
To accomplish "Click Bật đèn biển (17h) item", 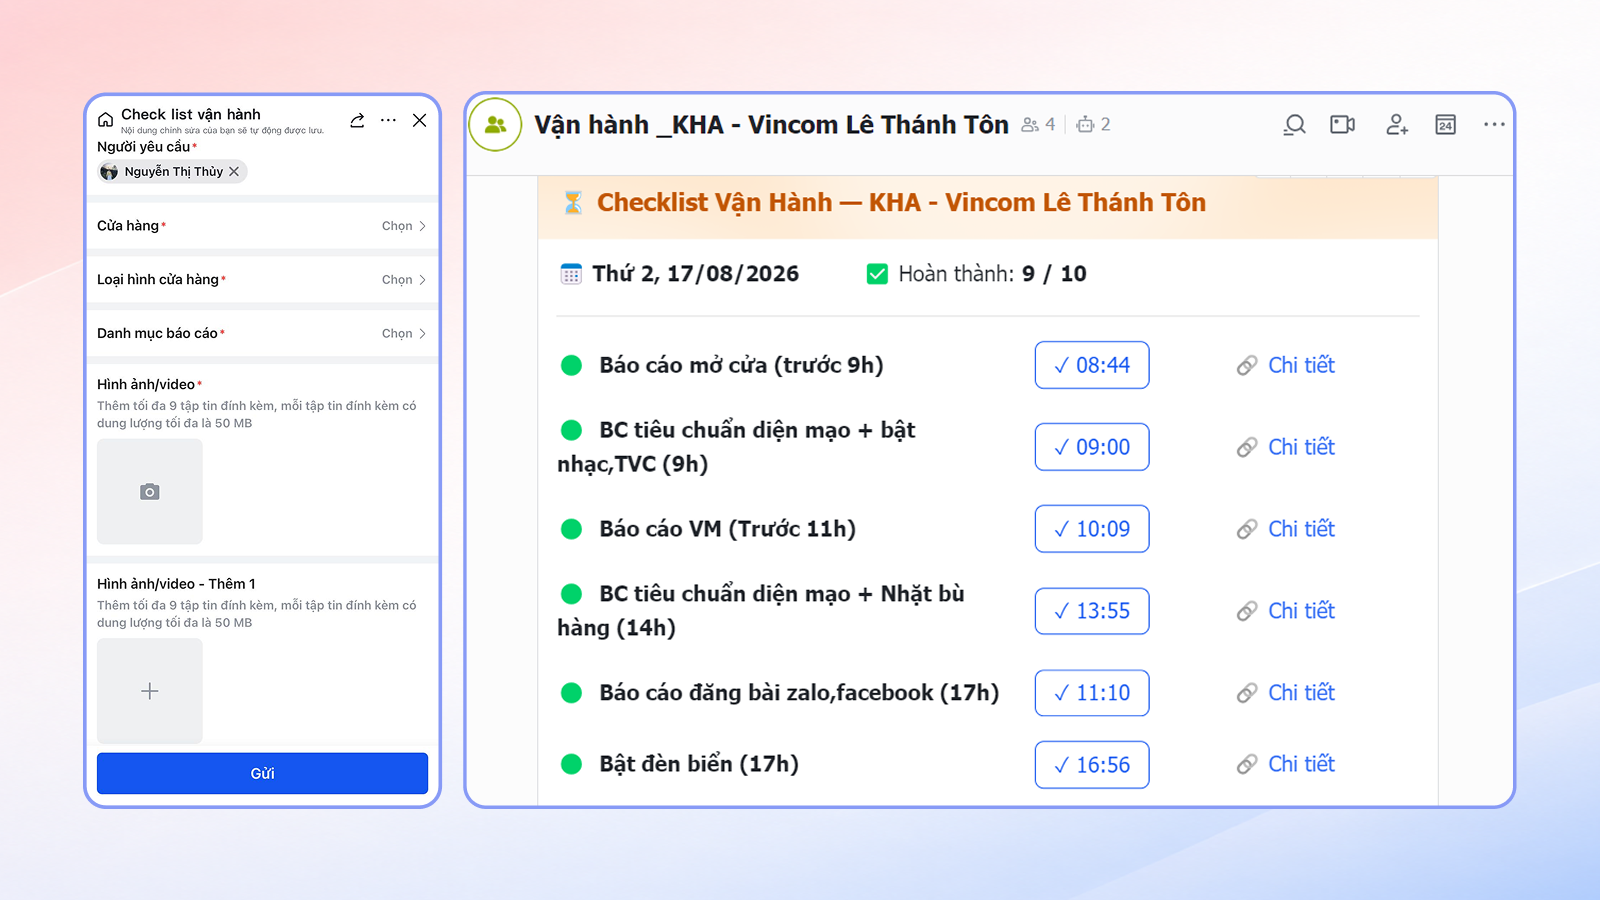I will coord(699,764).
